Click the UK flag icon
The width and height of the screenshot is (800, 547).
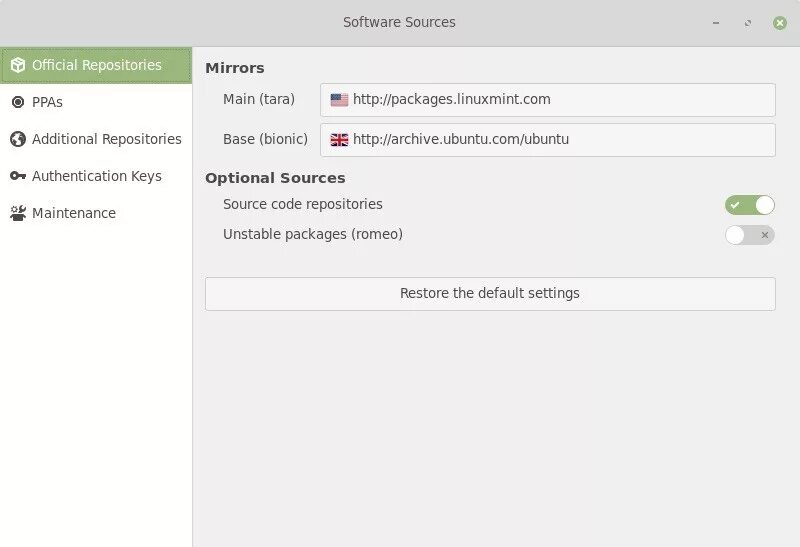click(340, 140)
